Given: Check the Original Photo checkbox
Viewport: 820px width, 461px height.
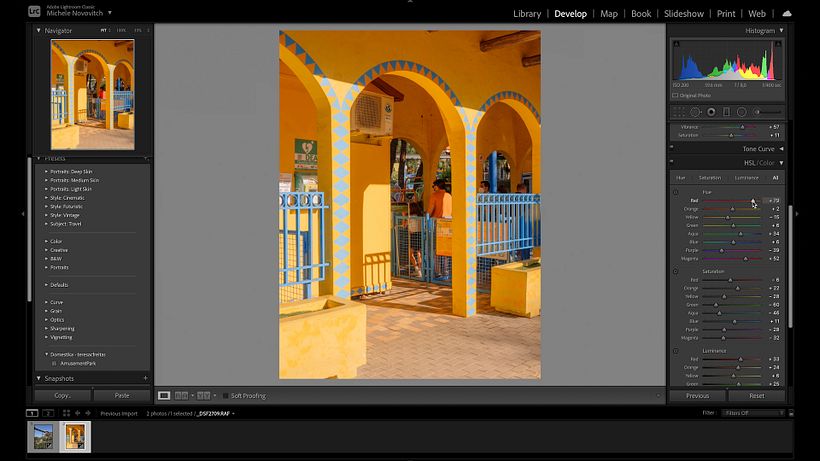Looking at the screenshot, I should point(675,96).
